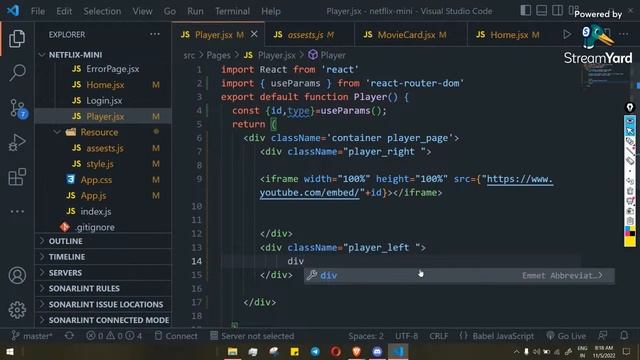640x360 pixels.
Task: Open Explorer panel more actions ellipsis
Action: coord(155,34)
